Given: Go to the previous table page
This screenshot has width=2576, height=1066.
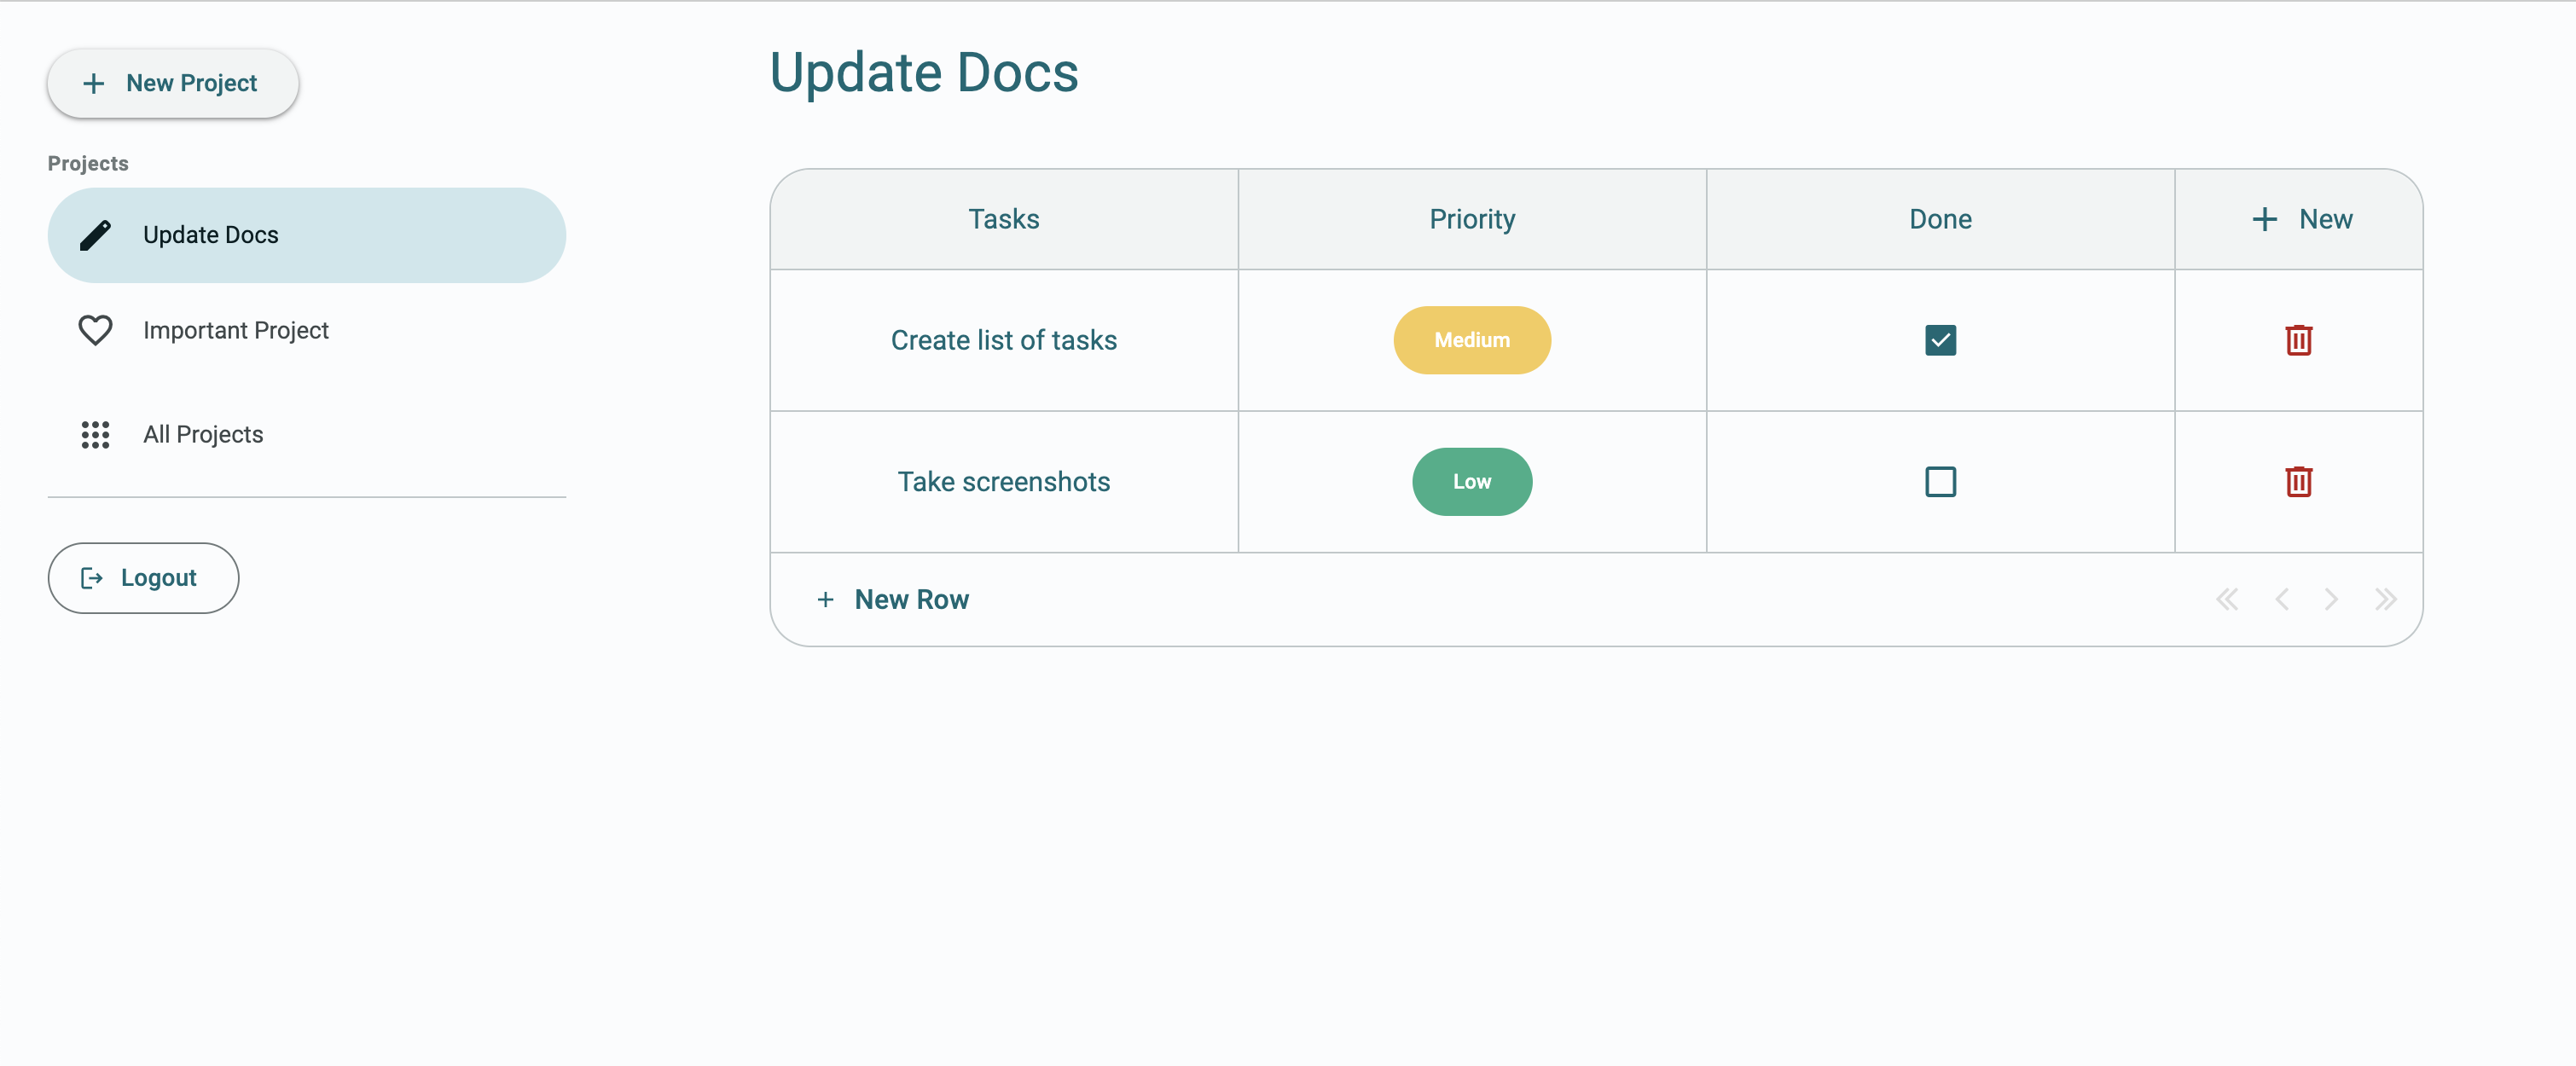Looking at the screenshot, I should click(x=2282, y=599).
